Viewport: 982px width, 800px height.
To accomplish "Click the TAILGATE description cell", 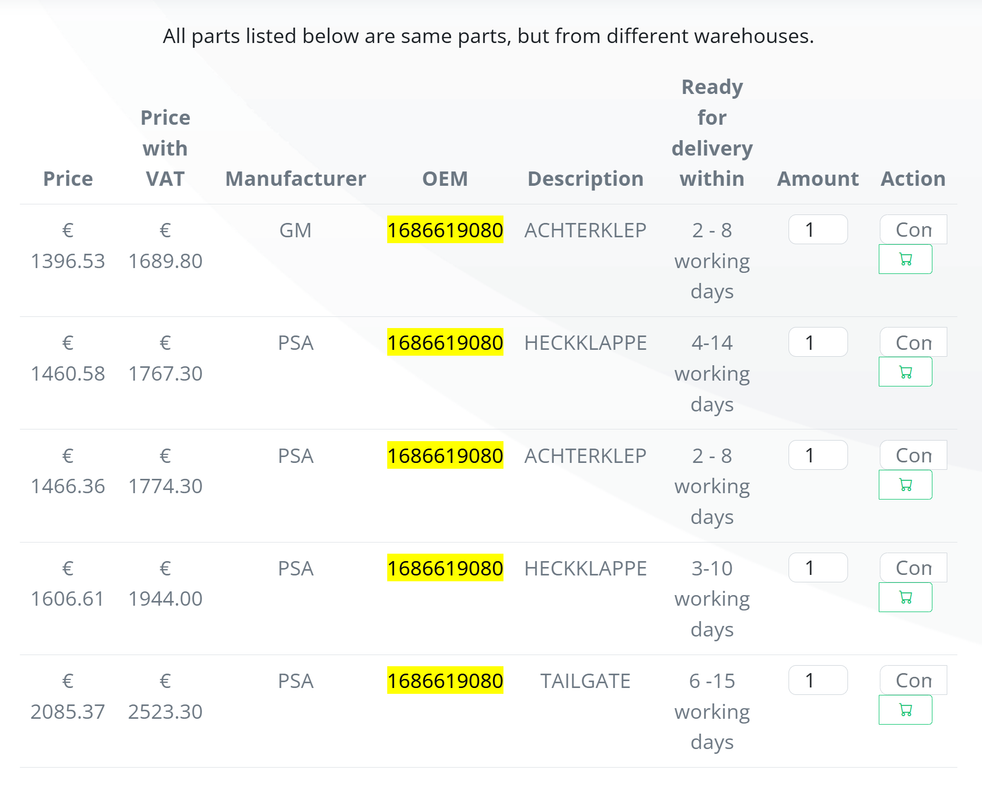I will click(x=586, y=681).
